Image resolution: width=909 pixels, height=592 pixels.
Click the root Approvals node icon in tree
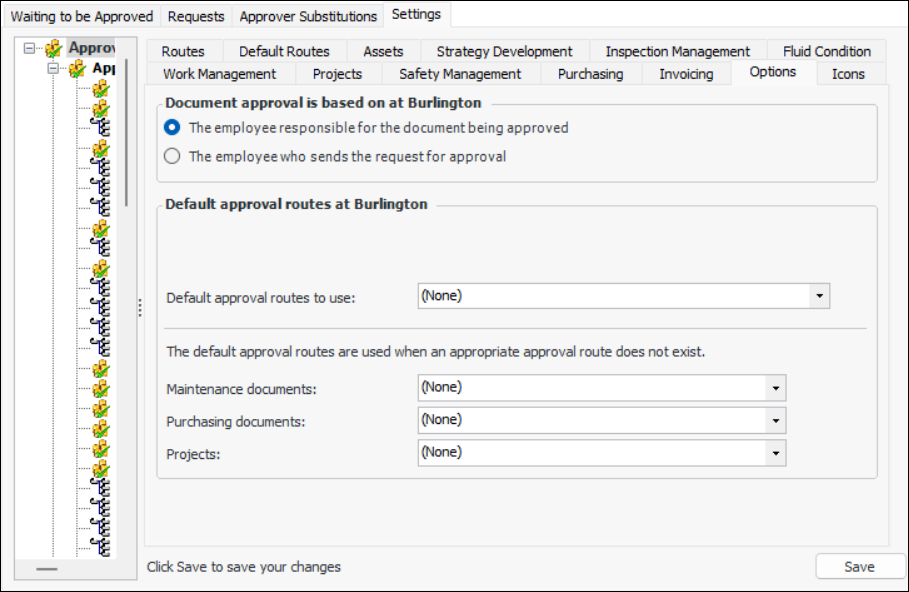(x=54, y=49)
